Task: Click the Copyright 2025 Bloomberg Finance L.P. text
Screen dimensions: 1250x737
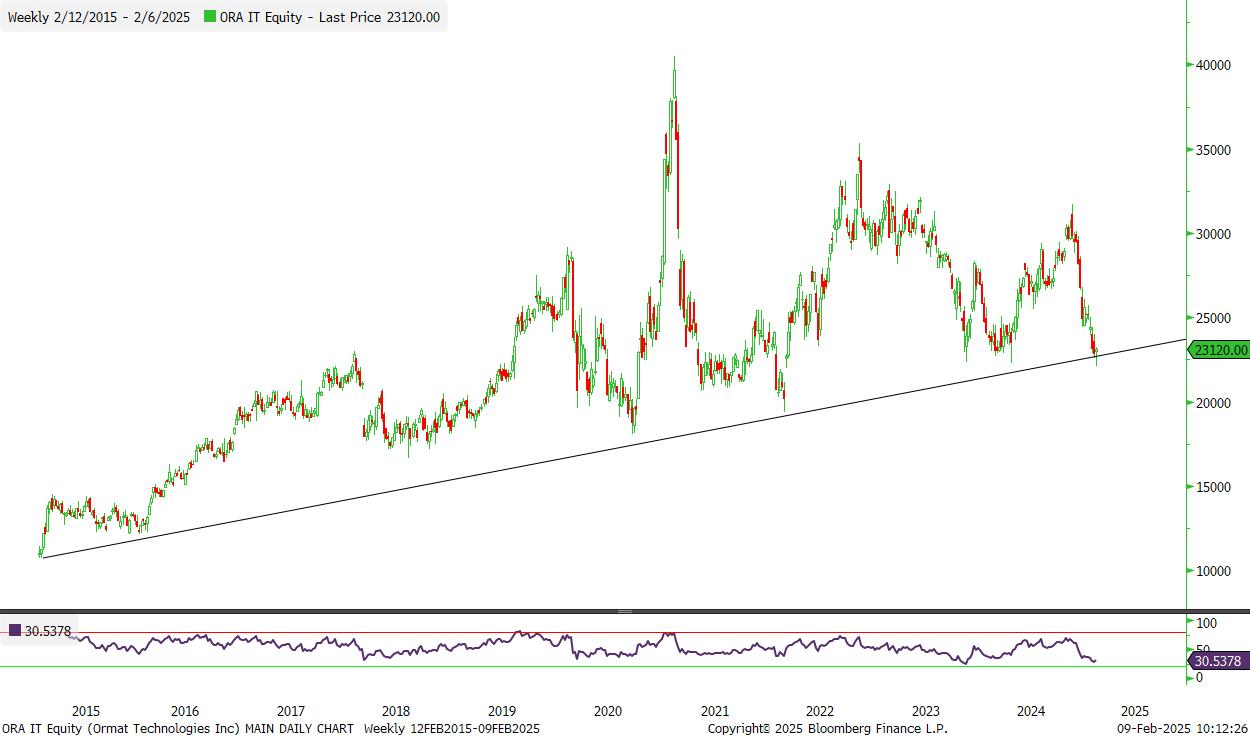Action: tap(828, 728)
